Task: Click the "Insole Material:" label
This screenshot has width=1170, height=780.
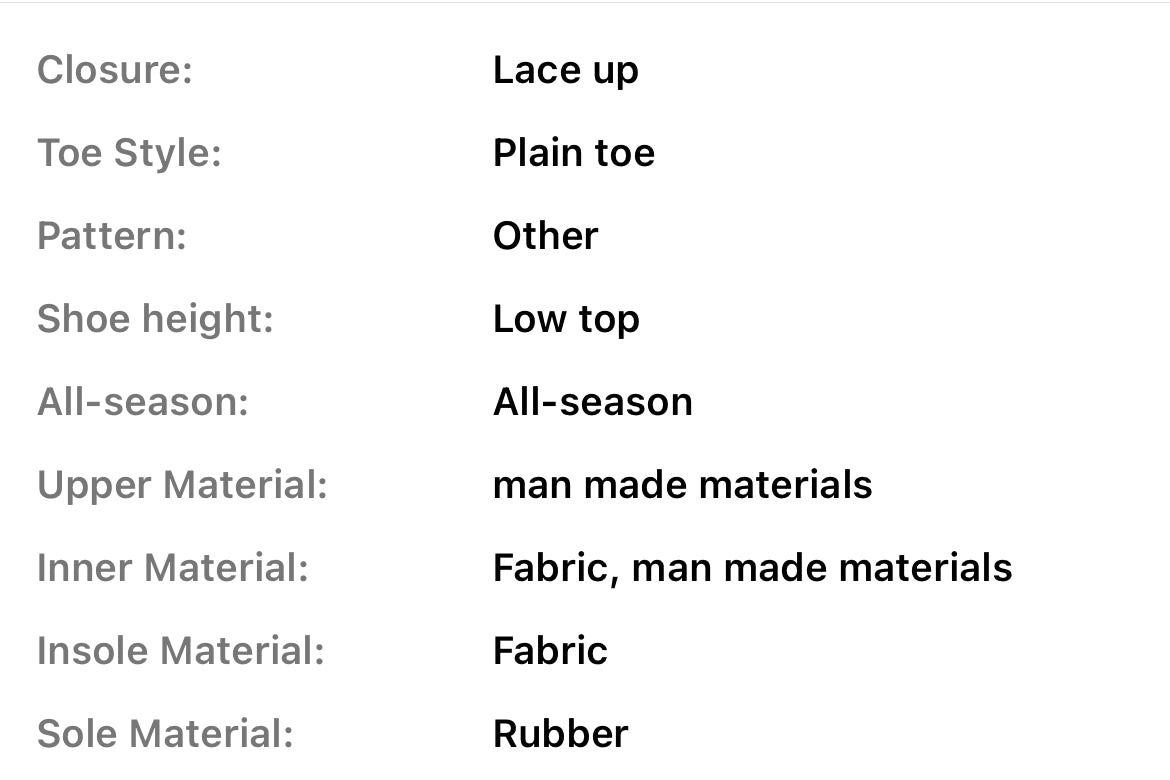Action: [x=181, y=652]
